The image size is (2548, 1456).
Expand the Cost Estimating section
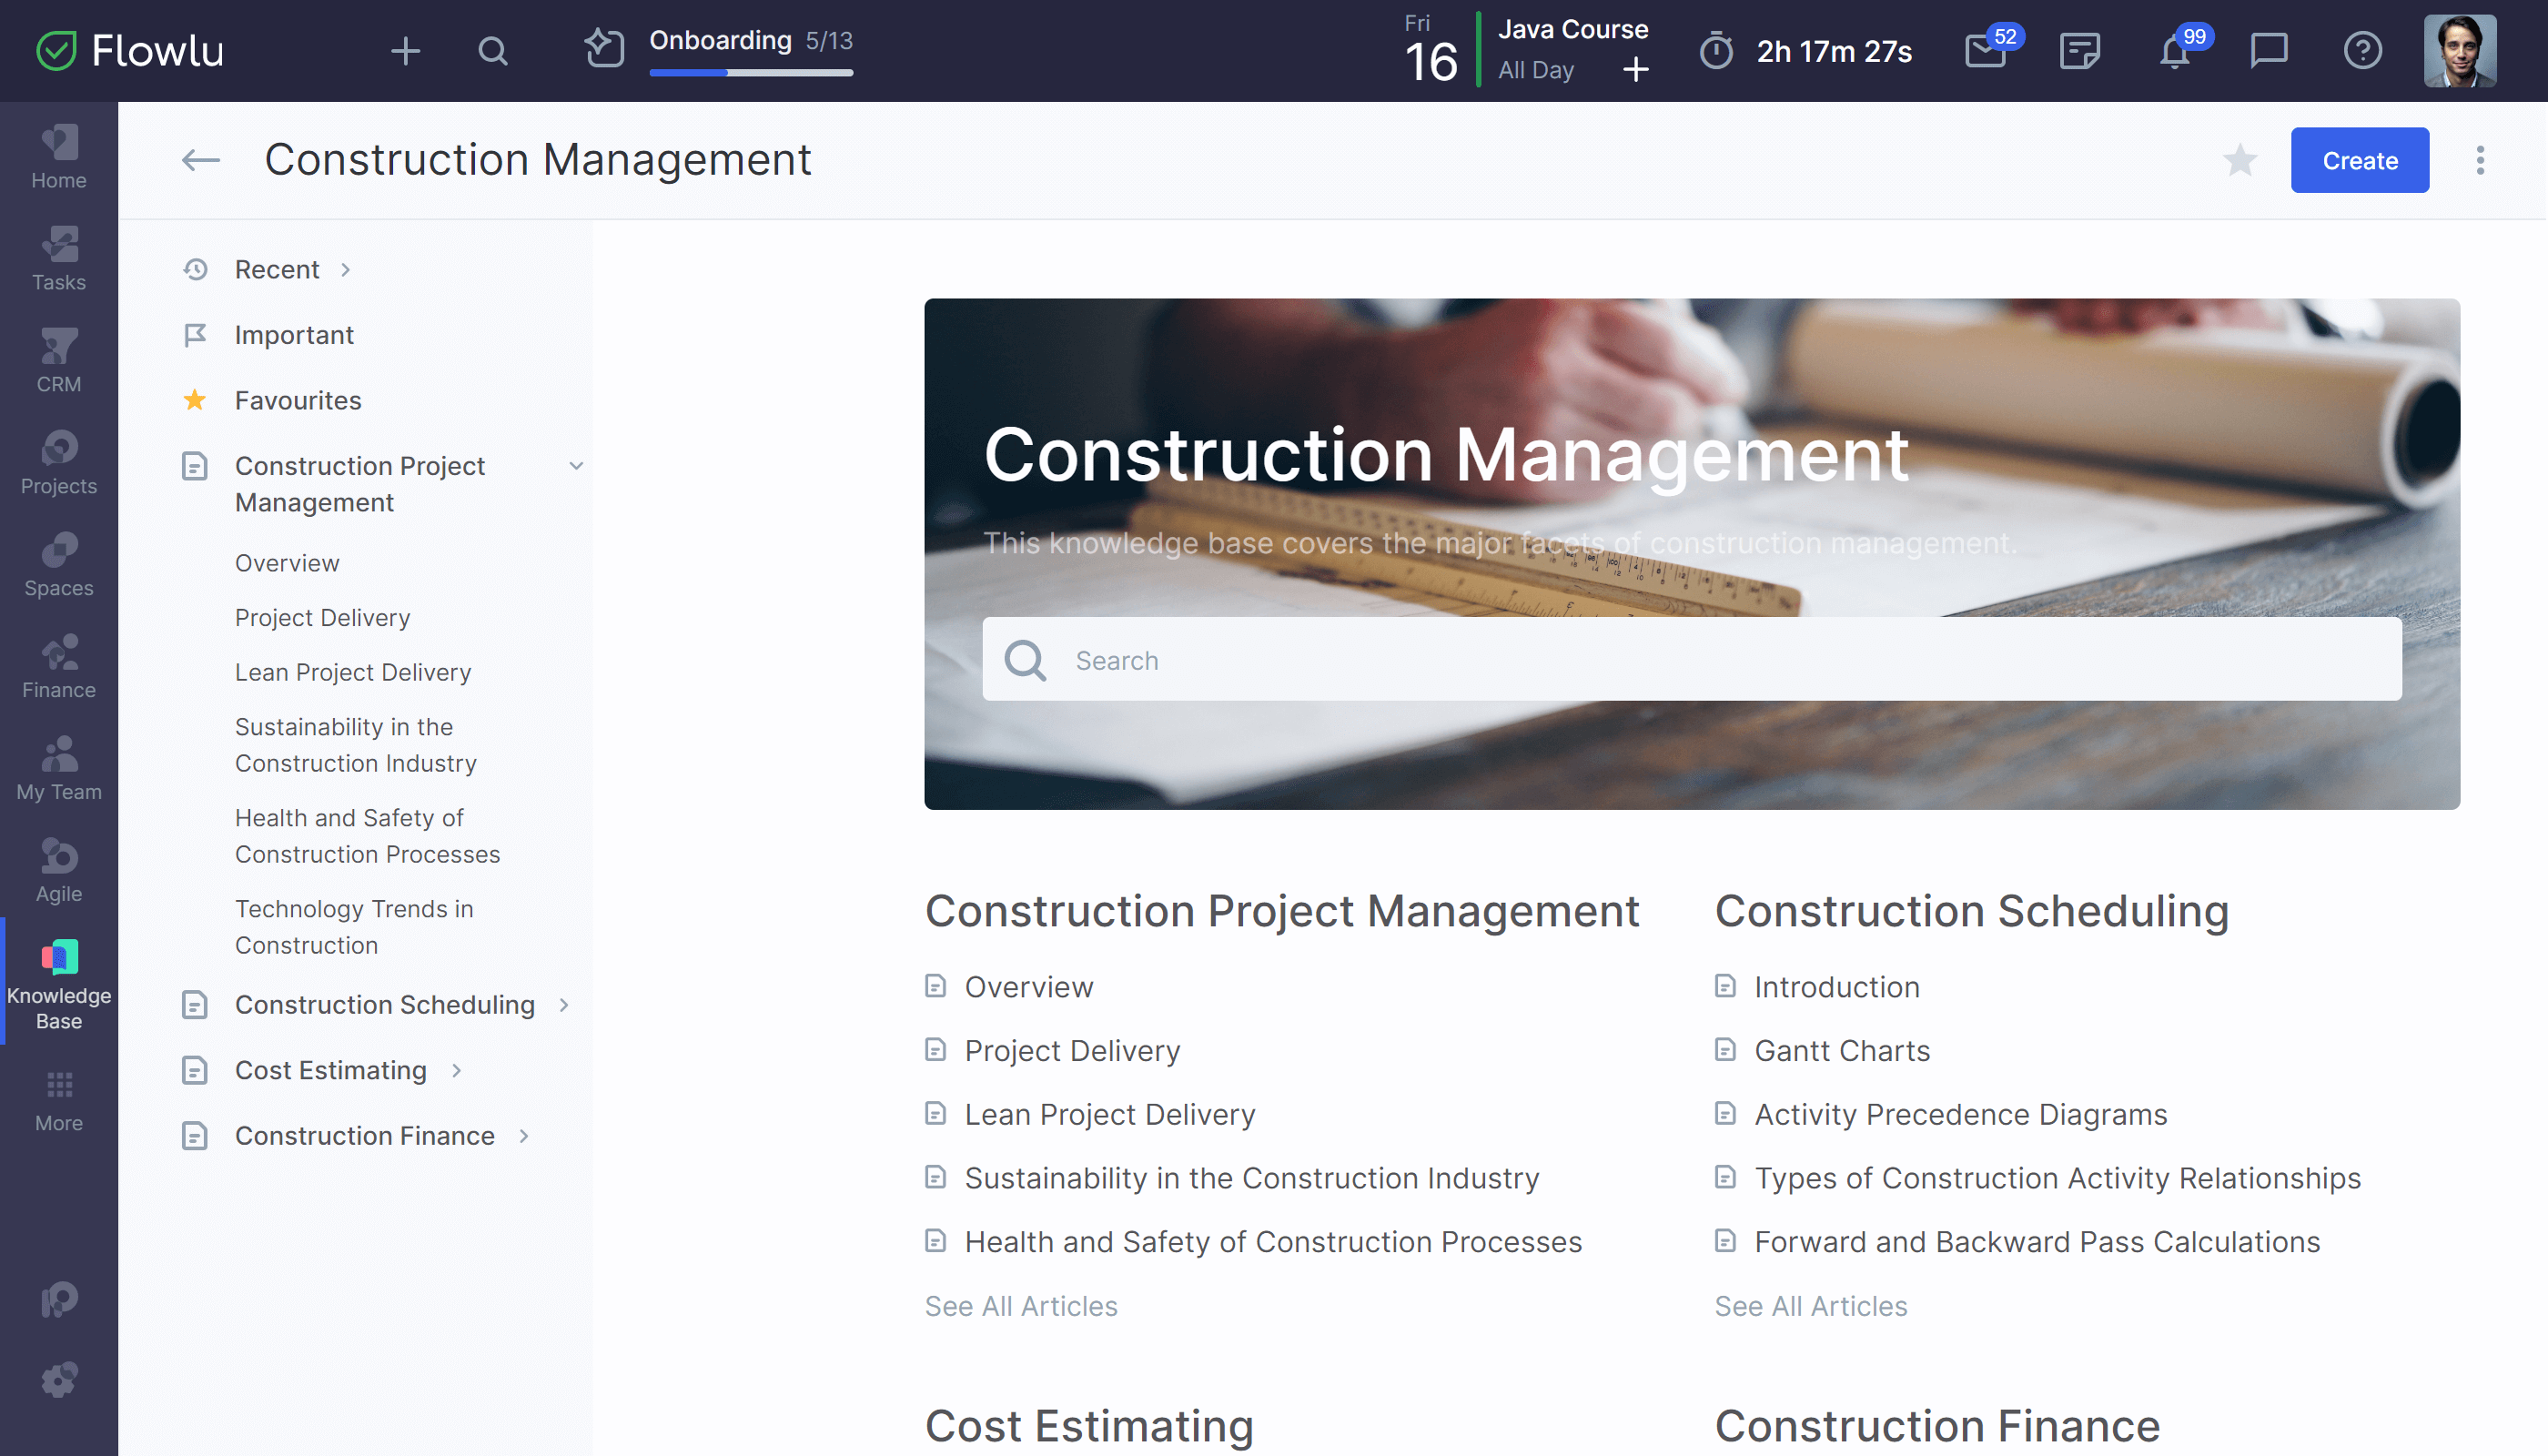tap(457, 1069)
